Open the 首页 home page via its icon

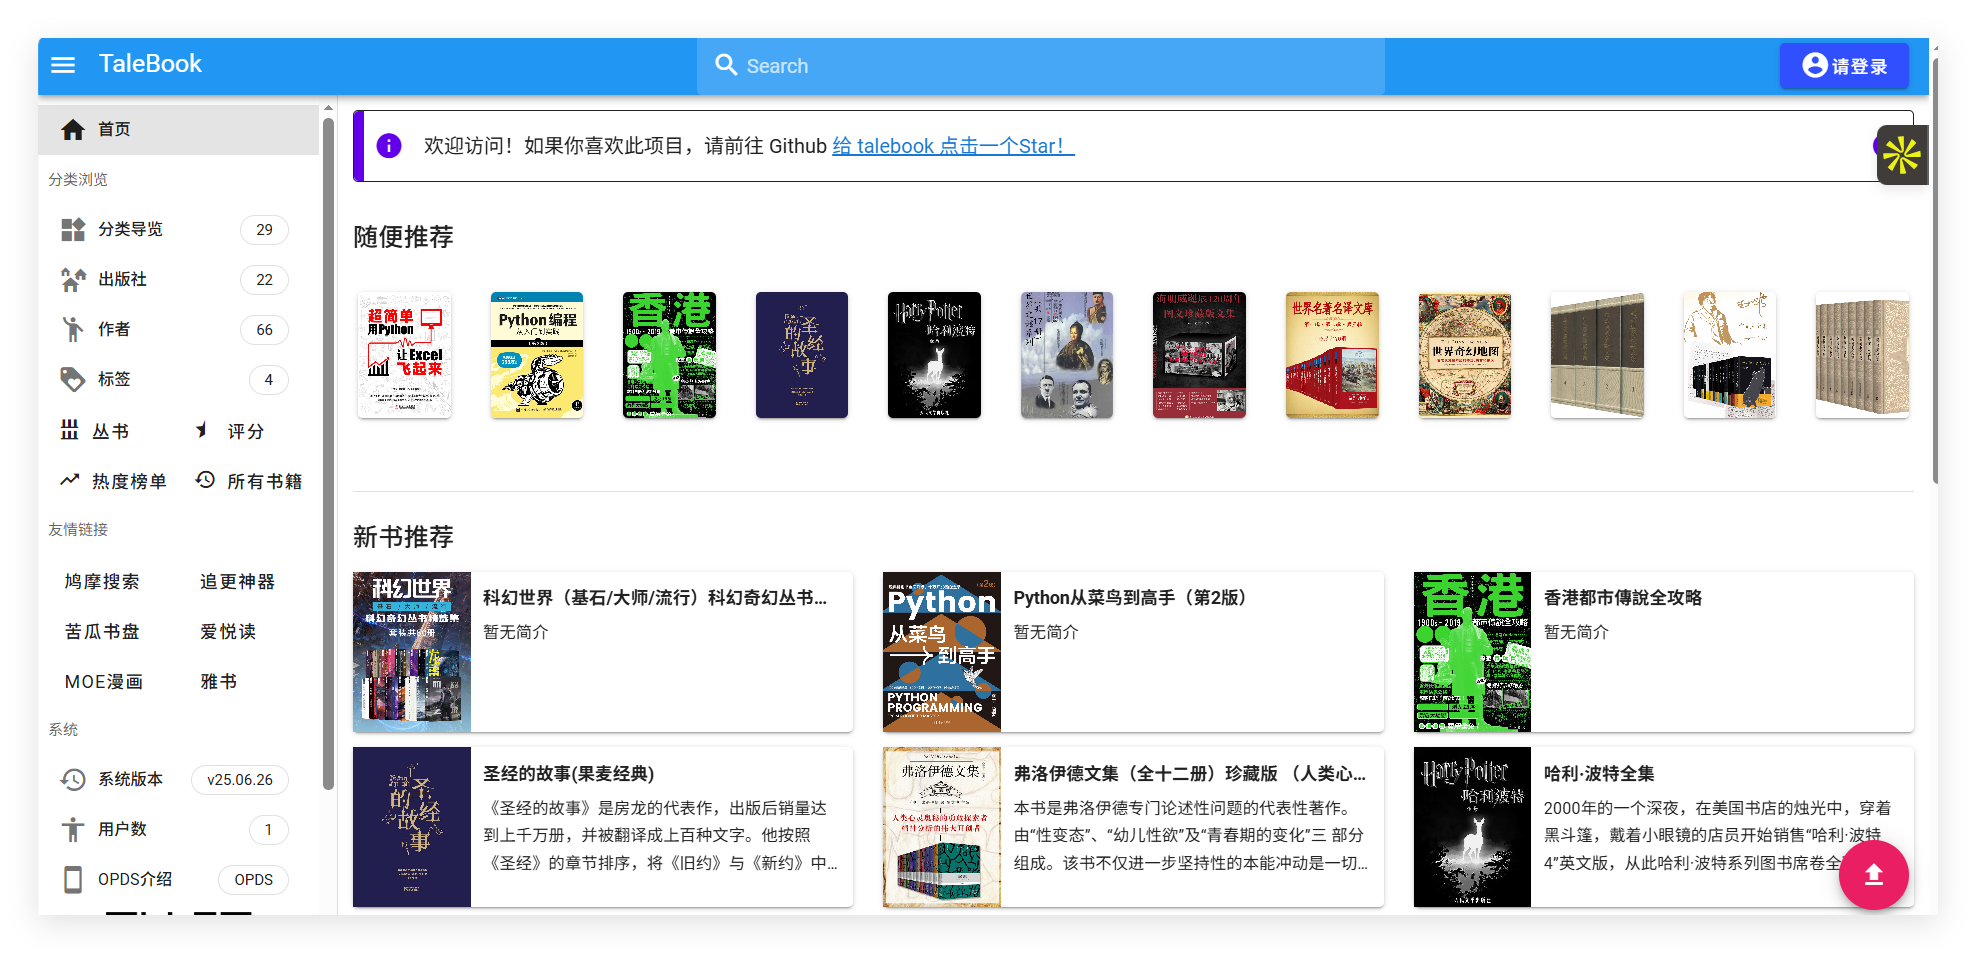point(73,129)
